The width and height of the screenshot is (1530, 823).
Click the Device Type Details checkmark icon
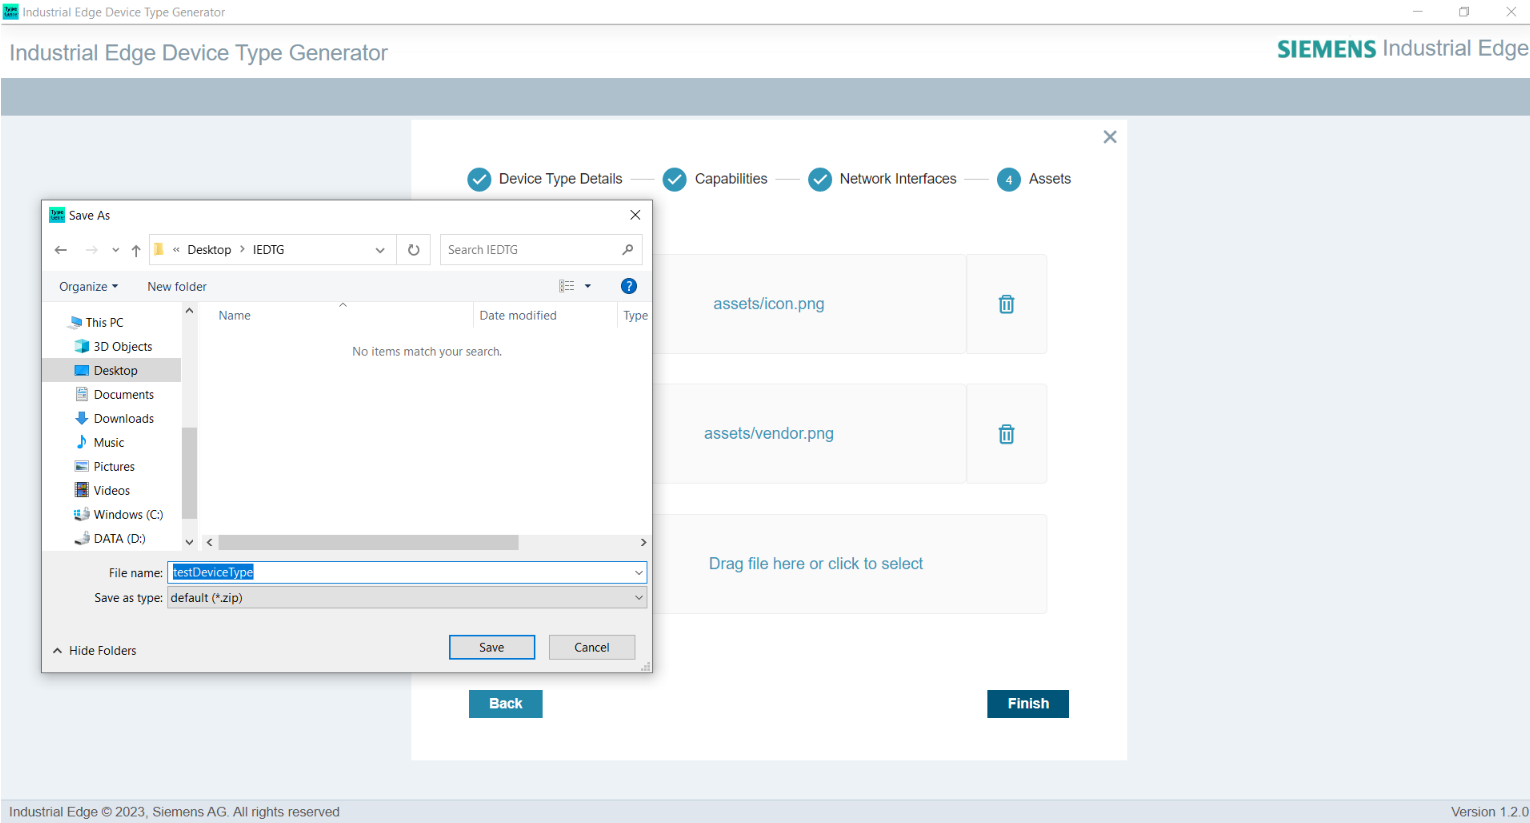pyautogui.click(x=479, y=178)
